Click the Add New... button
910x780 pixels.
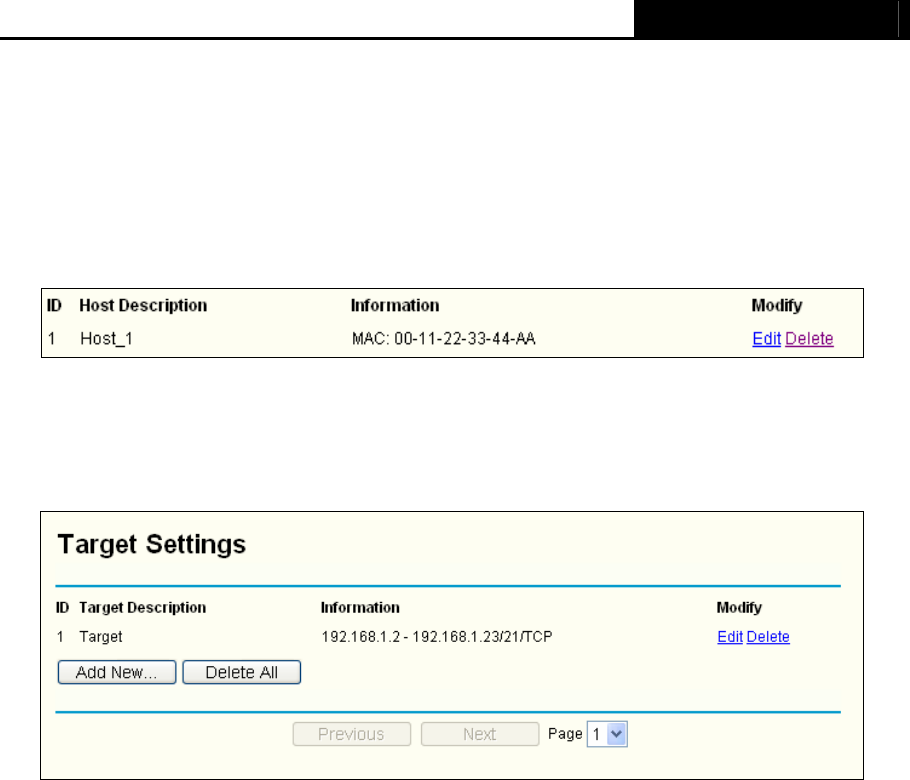pyautogui.click(x=117, y=672)
